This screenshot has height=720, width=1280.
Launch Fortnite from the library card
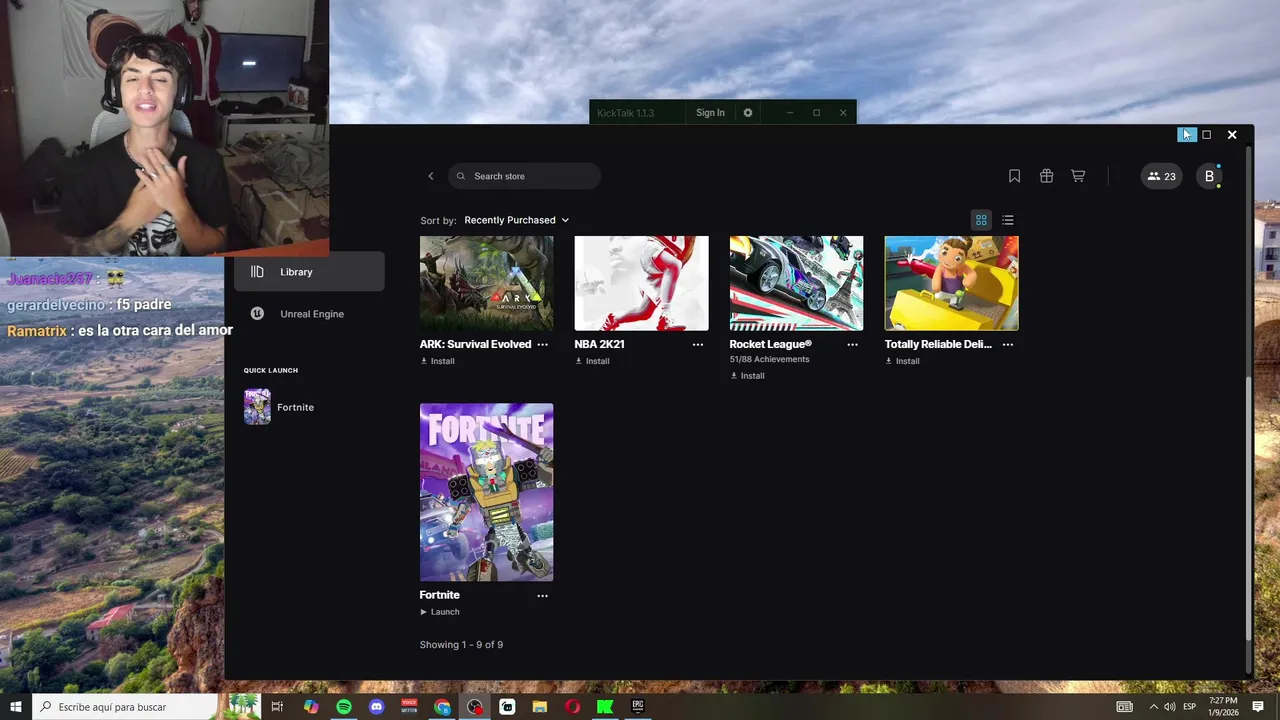[440, 612]
